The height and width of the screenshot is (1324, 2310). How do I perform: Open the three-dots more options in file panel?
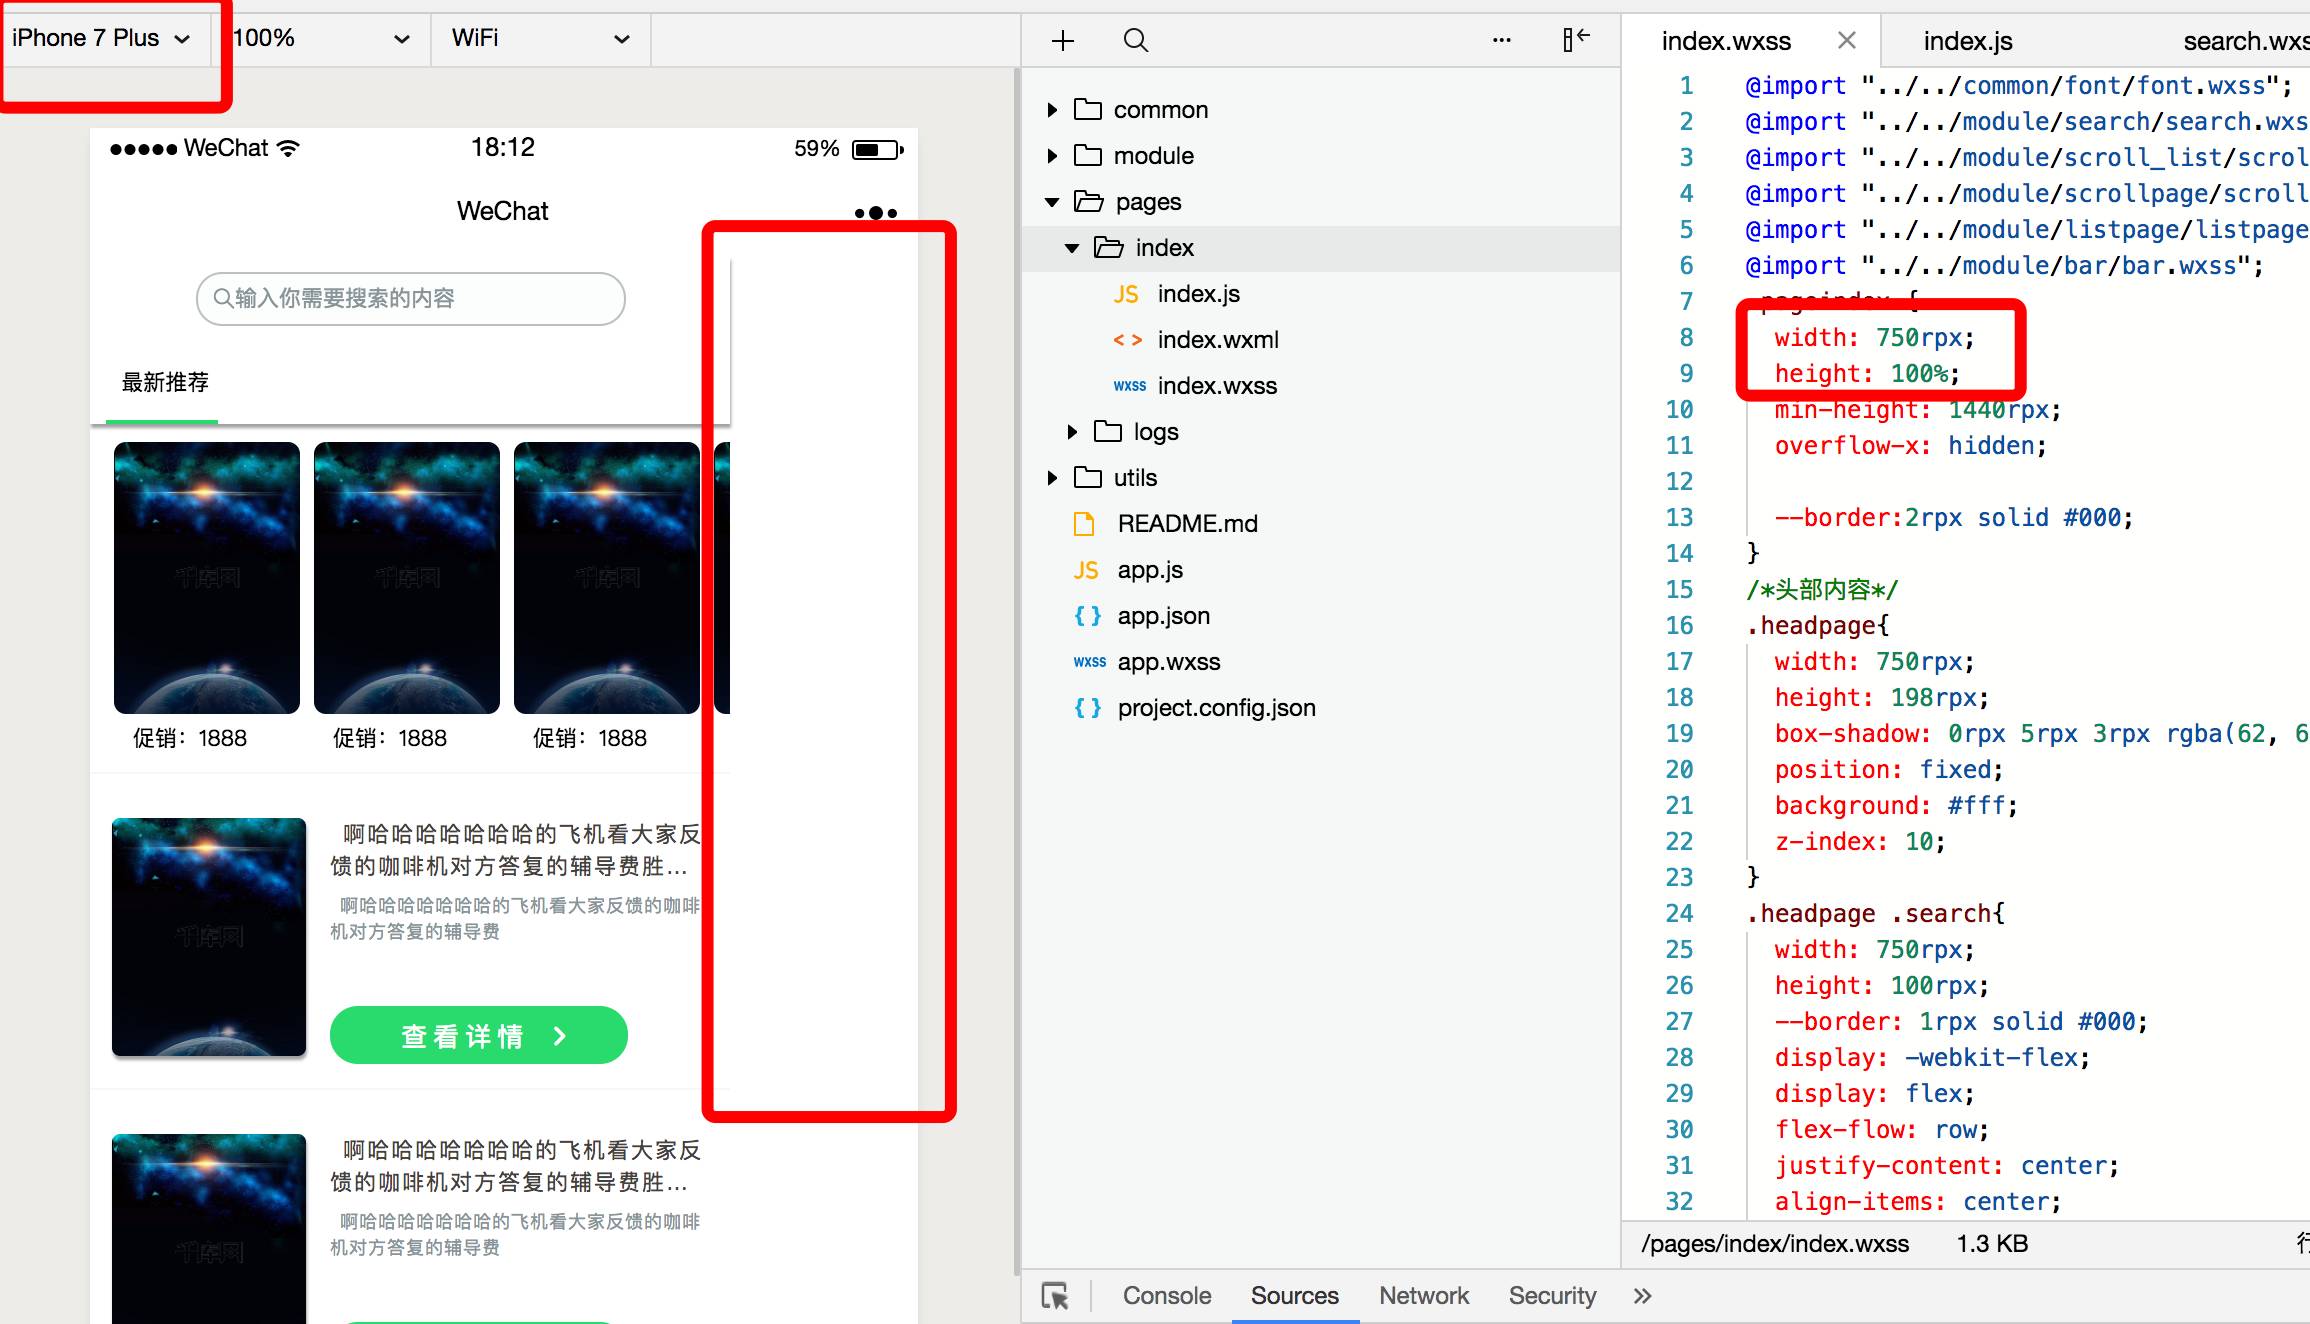(x=1501, y=40)
